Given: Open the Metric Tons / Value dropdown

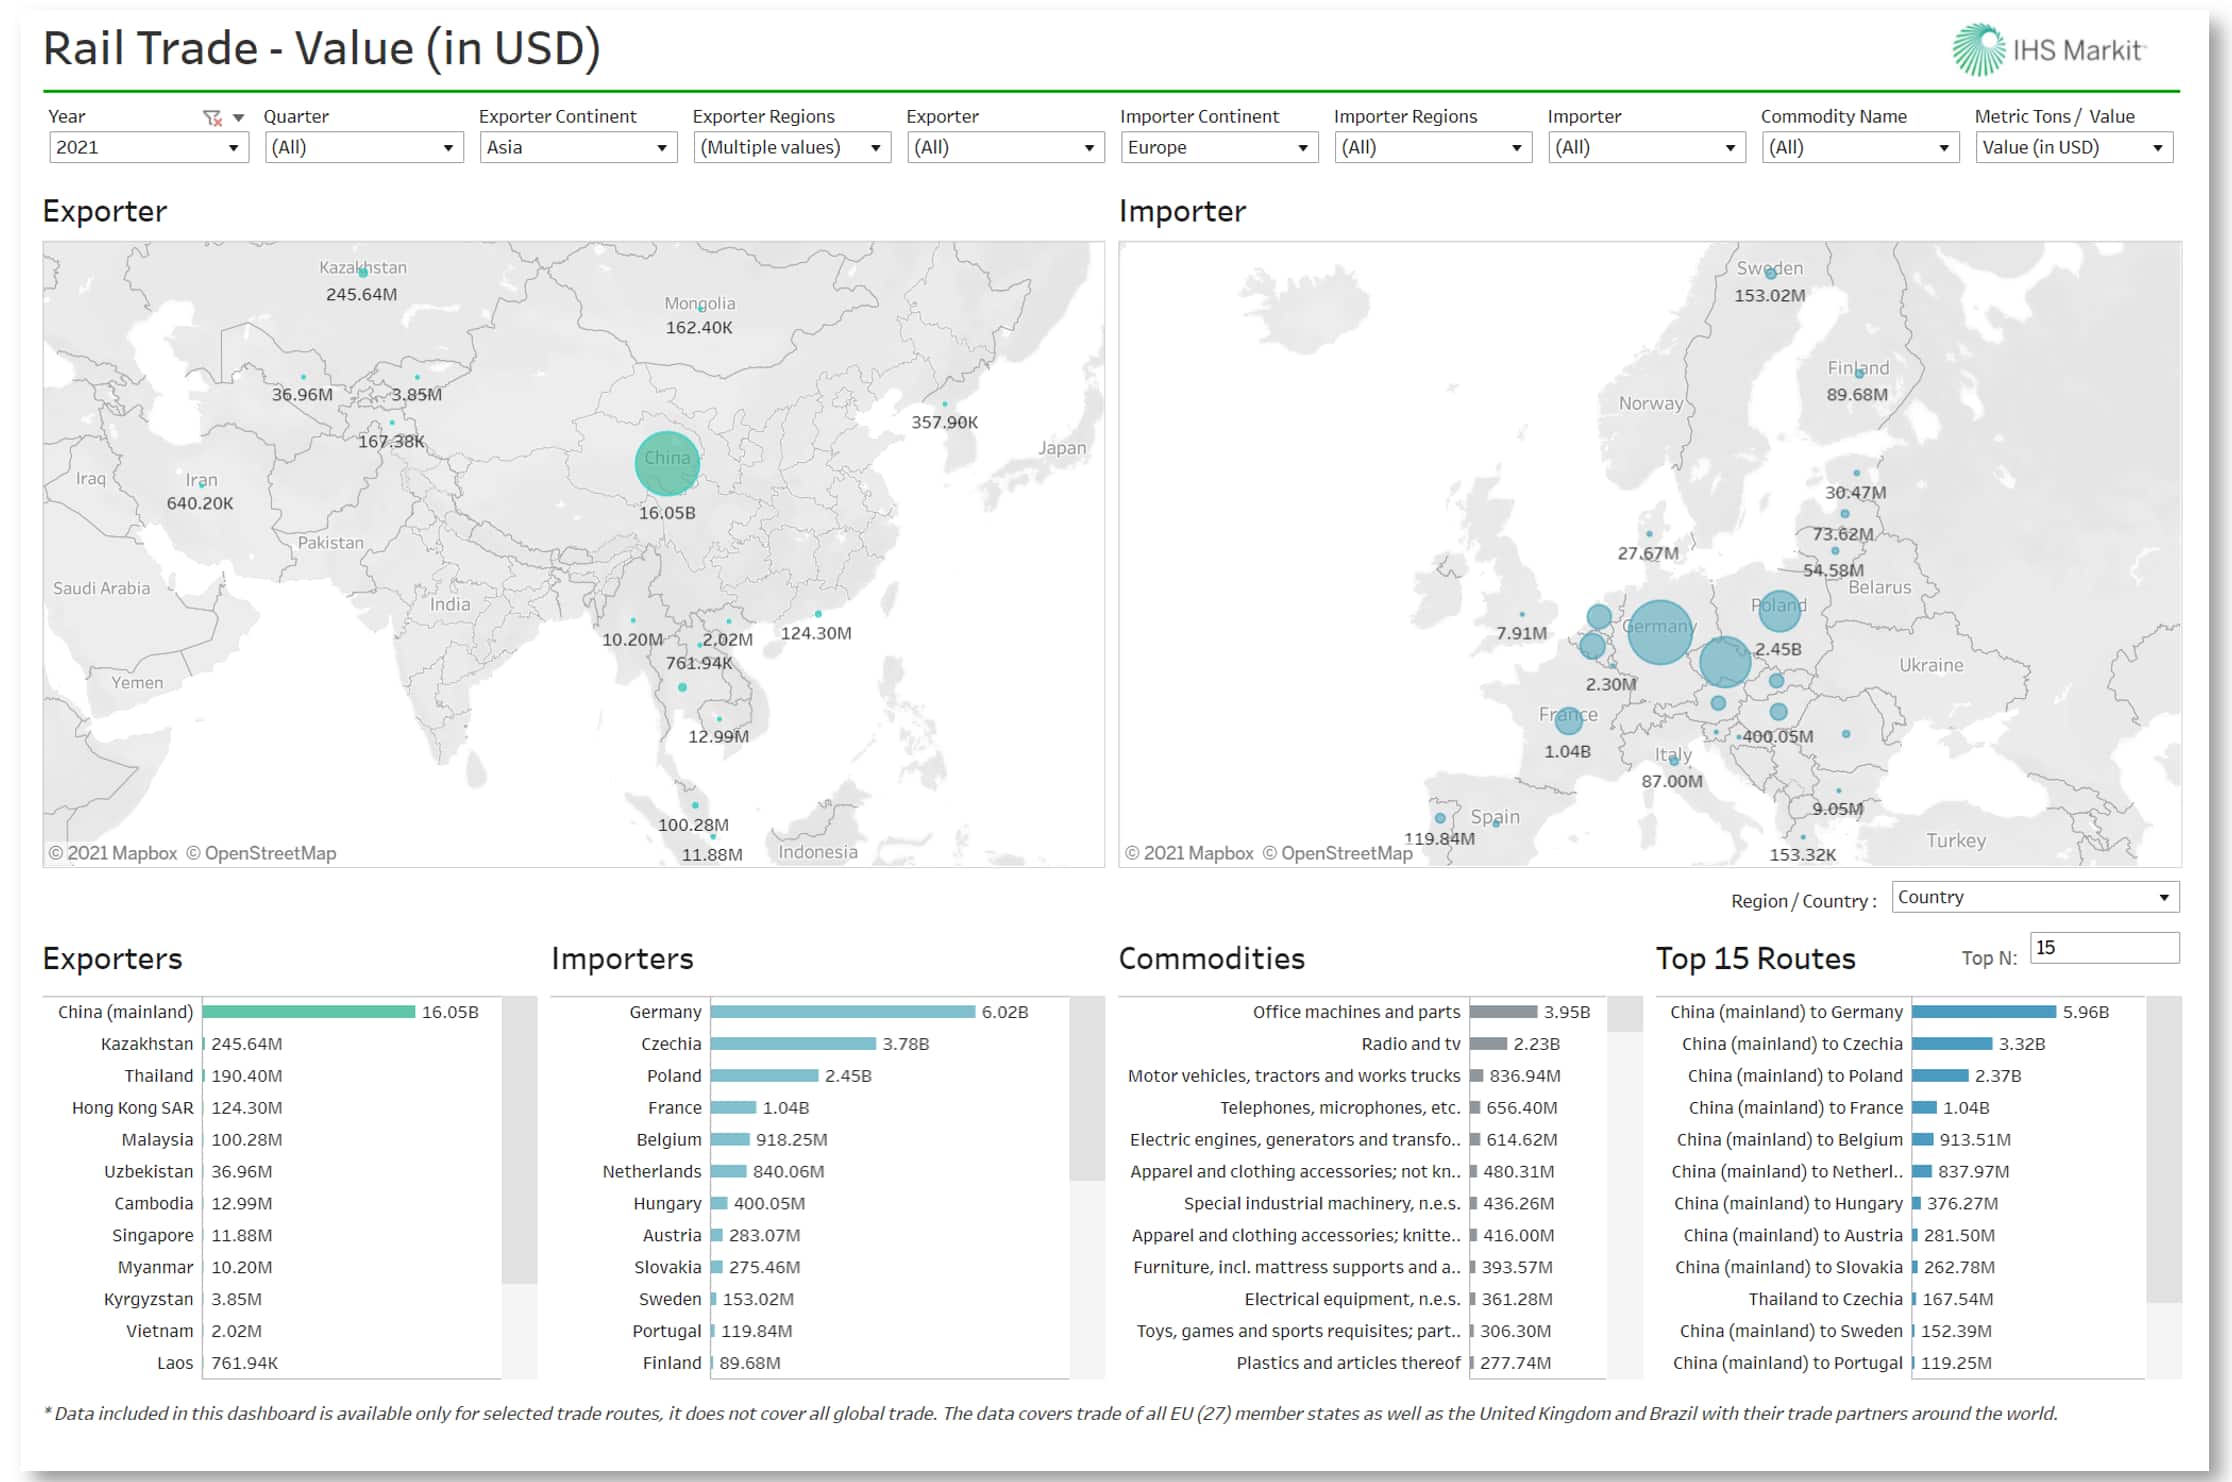Looking at the screenshot, I should 2073,148.
